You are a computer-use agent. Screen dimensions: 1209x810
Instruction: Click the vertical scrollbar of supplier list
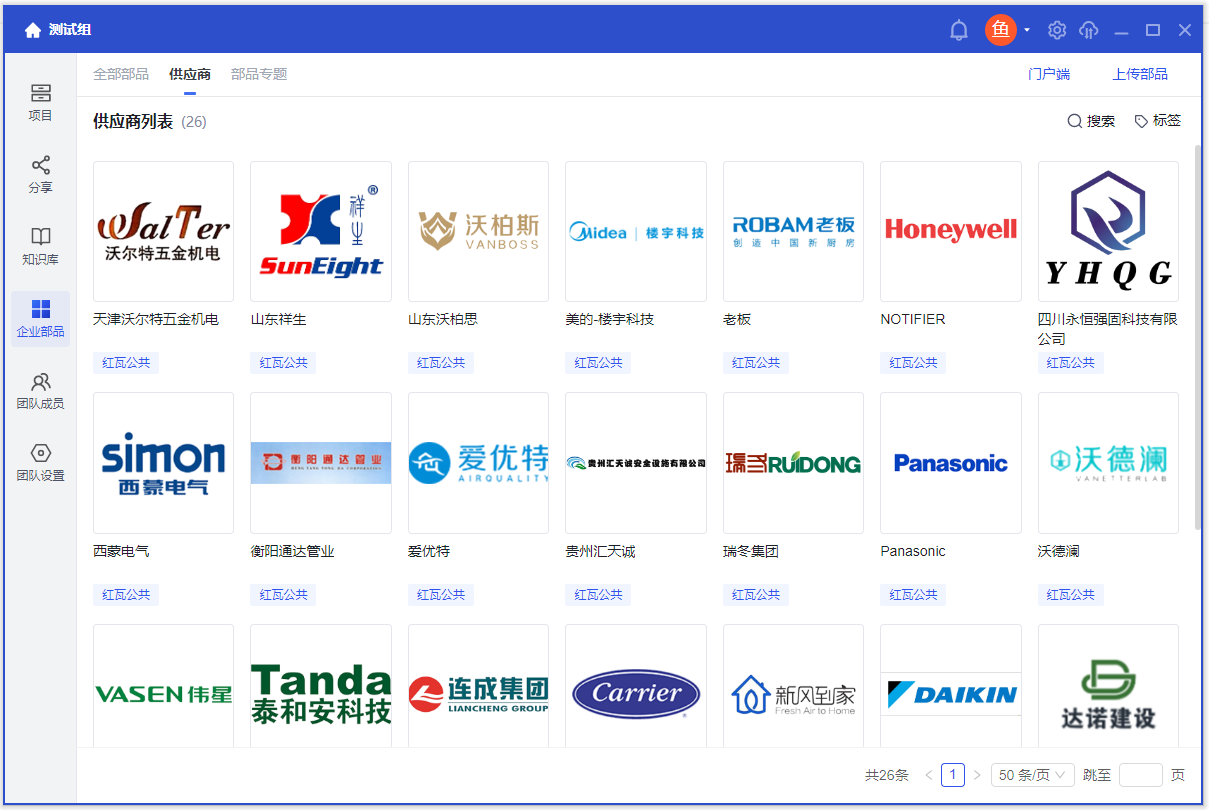click(x=1198, y=337)
